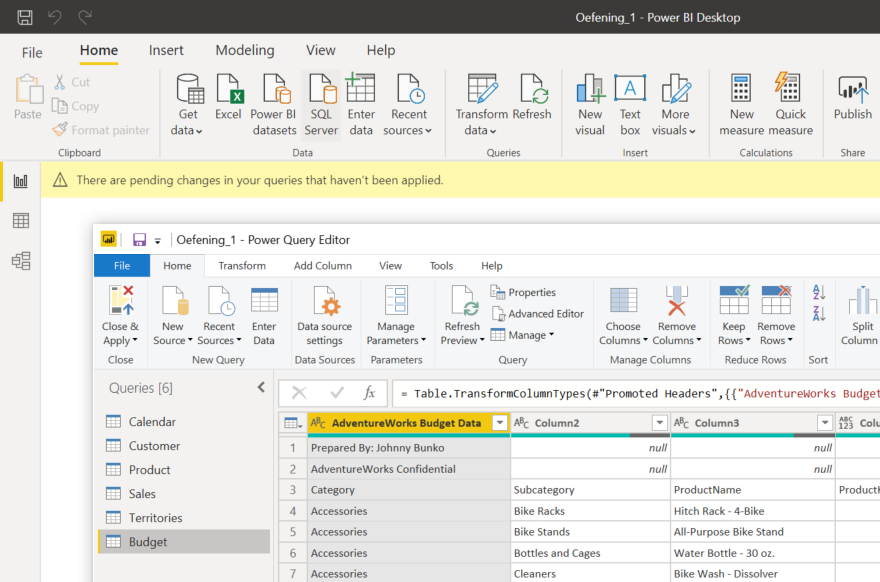
Task: Create a New measure
Action: (x=741, y=105)
